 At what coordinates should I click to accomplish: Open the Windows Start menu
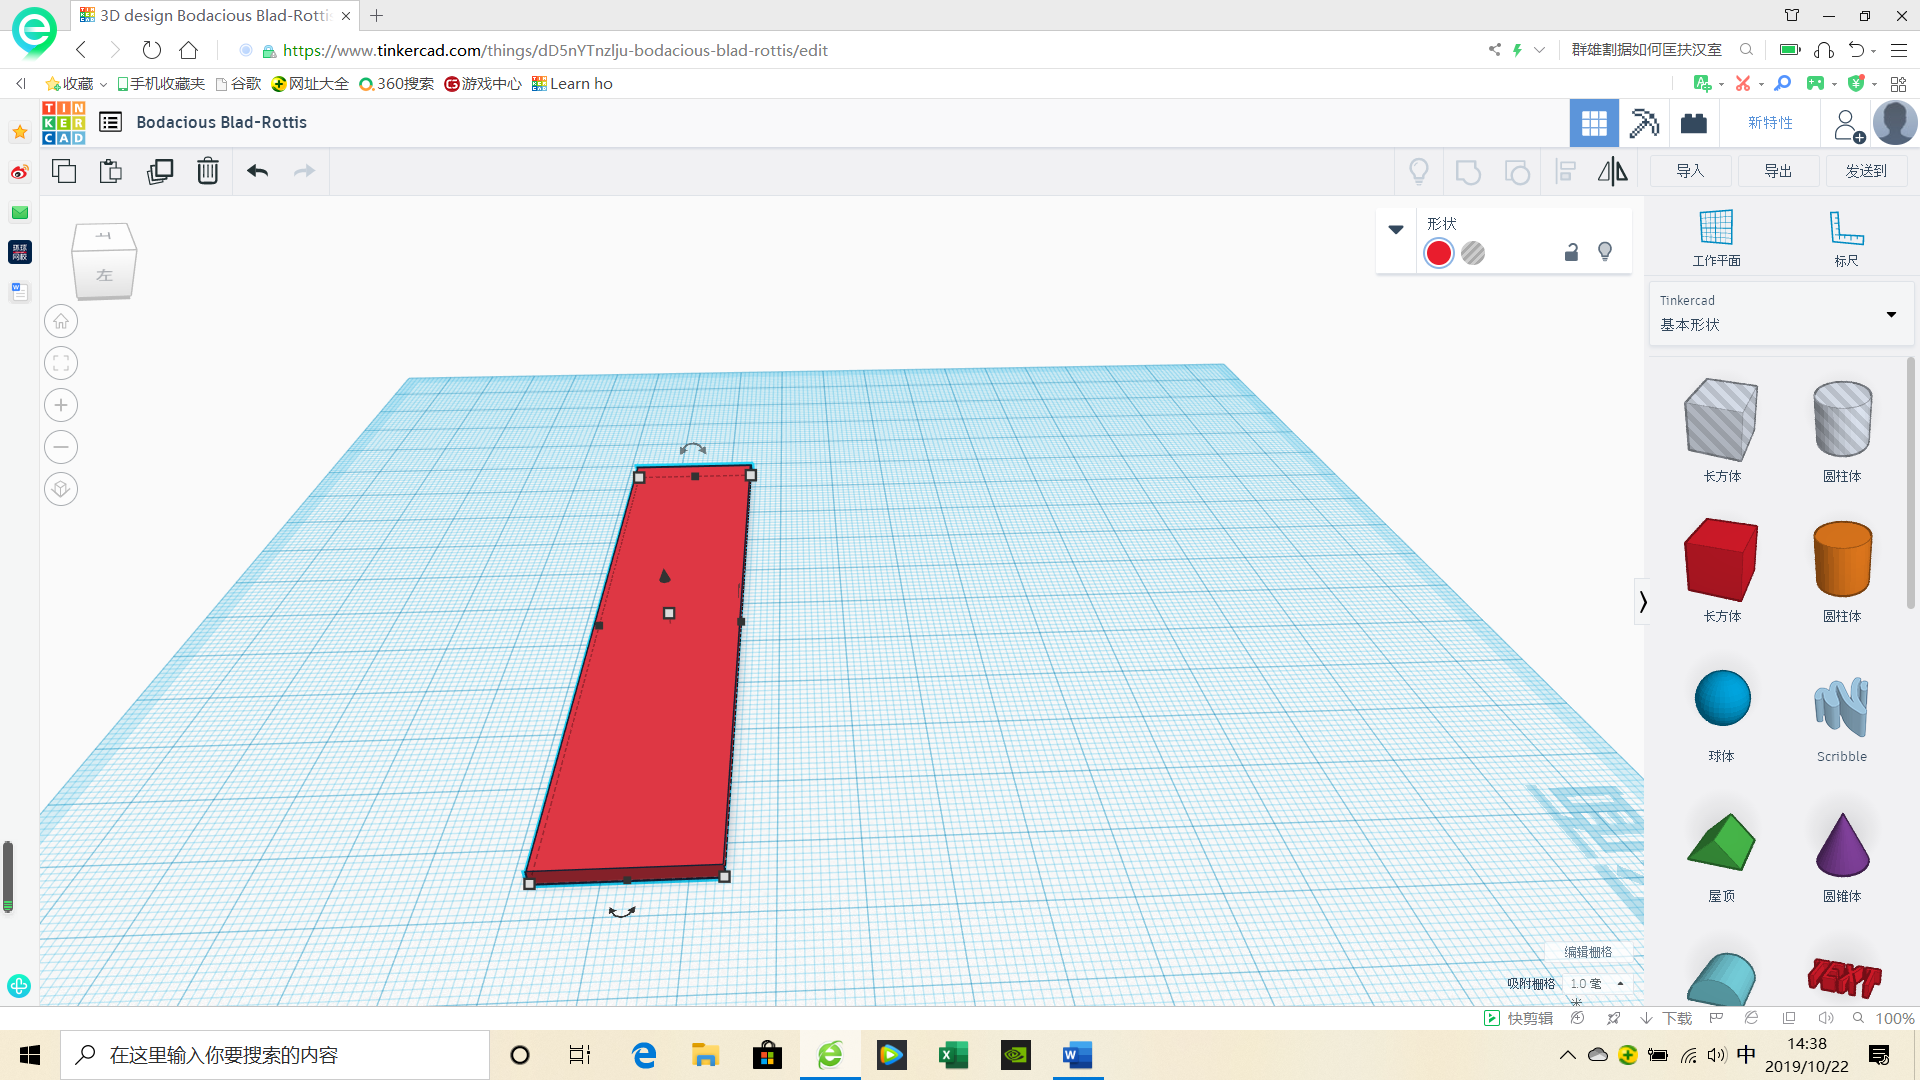pos(30,1055)
